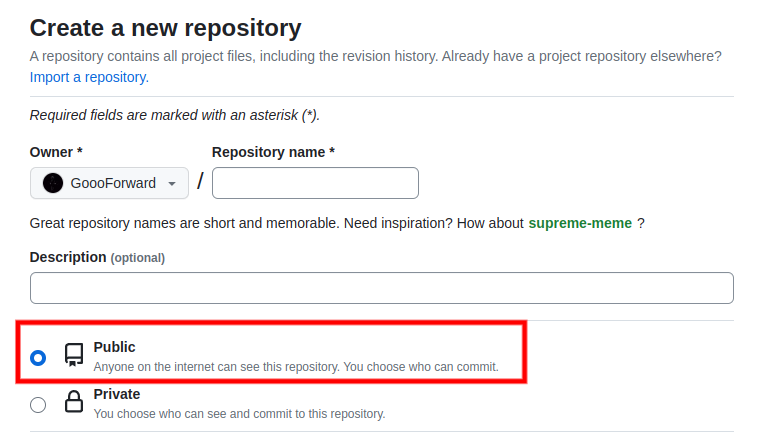Click the GoooForward owner name text
Screen dimensions: 778x436
(x=113, y=183)
